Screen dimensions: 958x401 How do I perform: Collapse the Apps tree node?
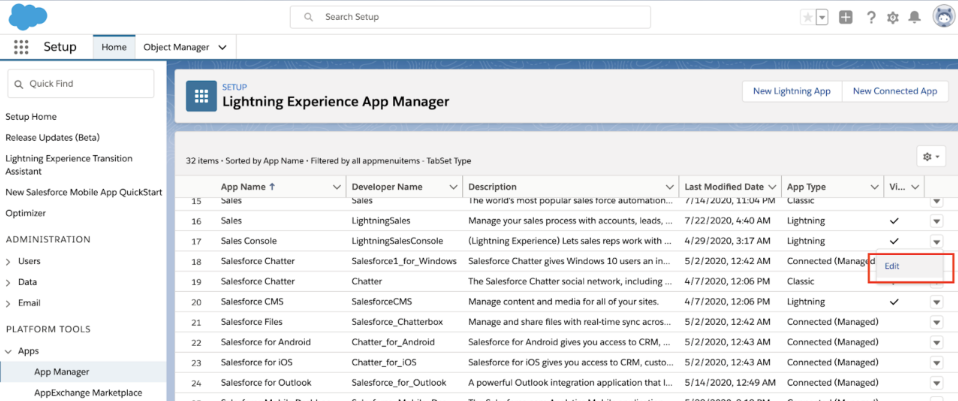[x=8, y=351]
